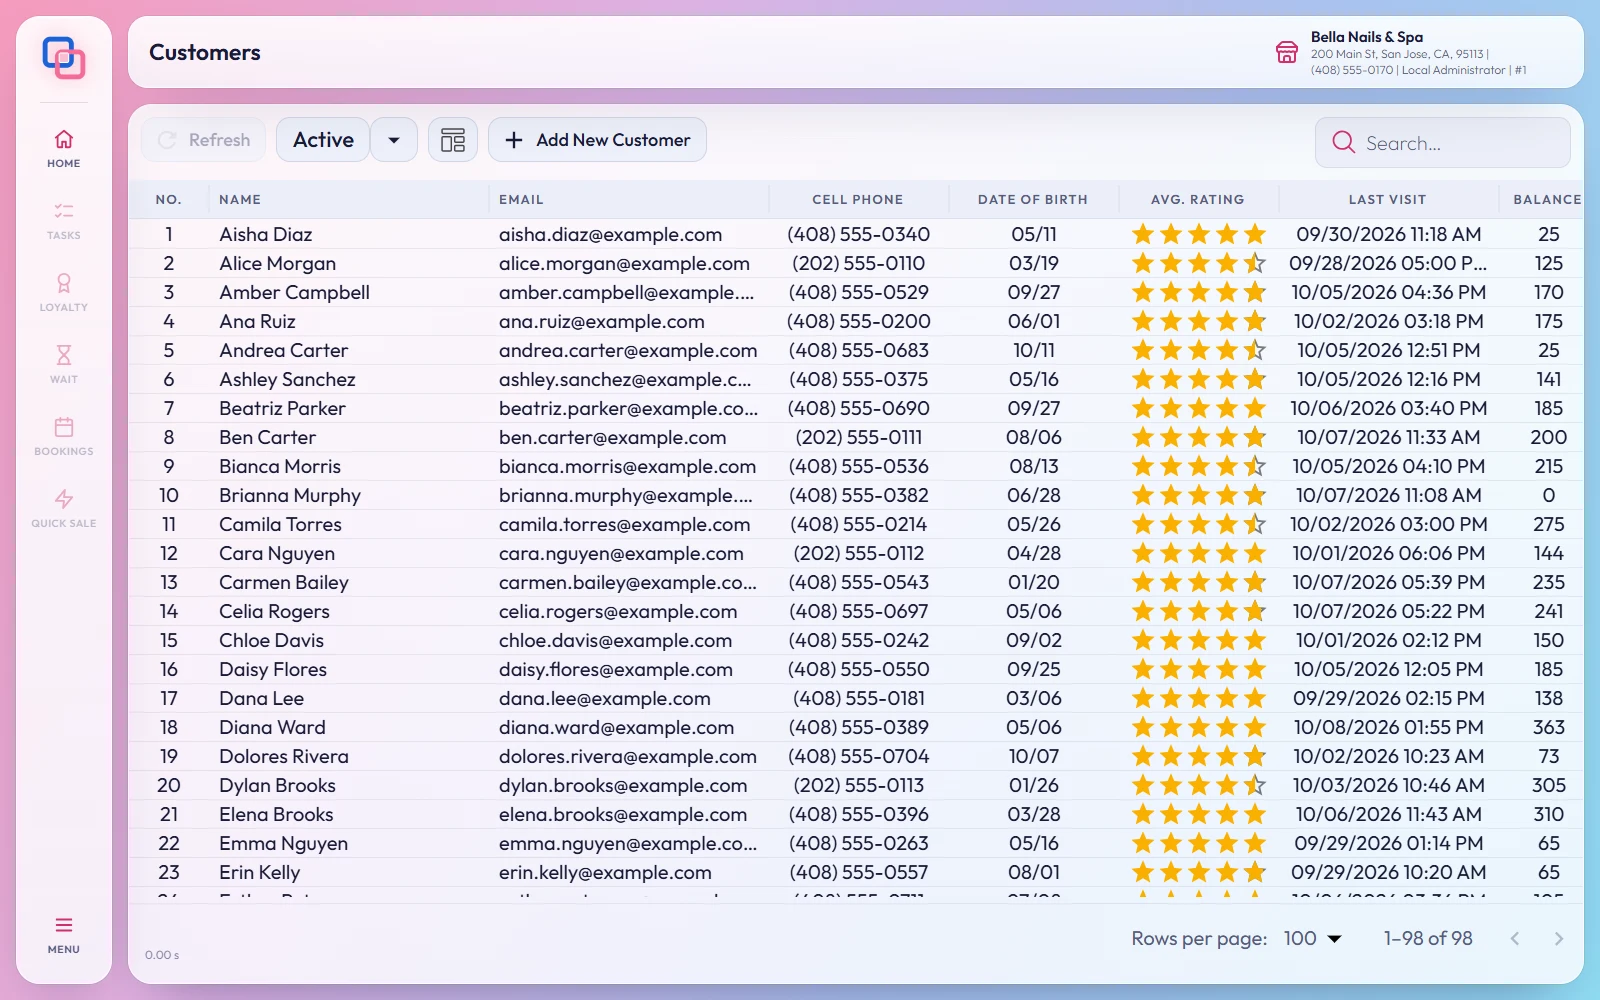Sort by the Avg. Rating column header
This screenshot has width=1600, height=1000.
click(x=1197, y=200)
